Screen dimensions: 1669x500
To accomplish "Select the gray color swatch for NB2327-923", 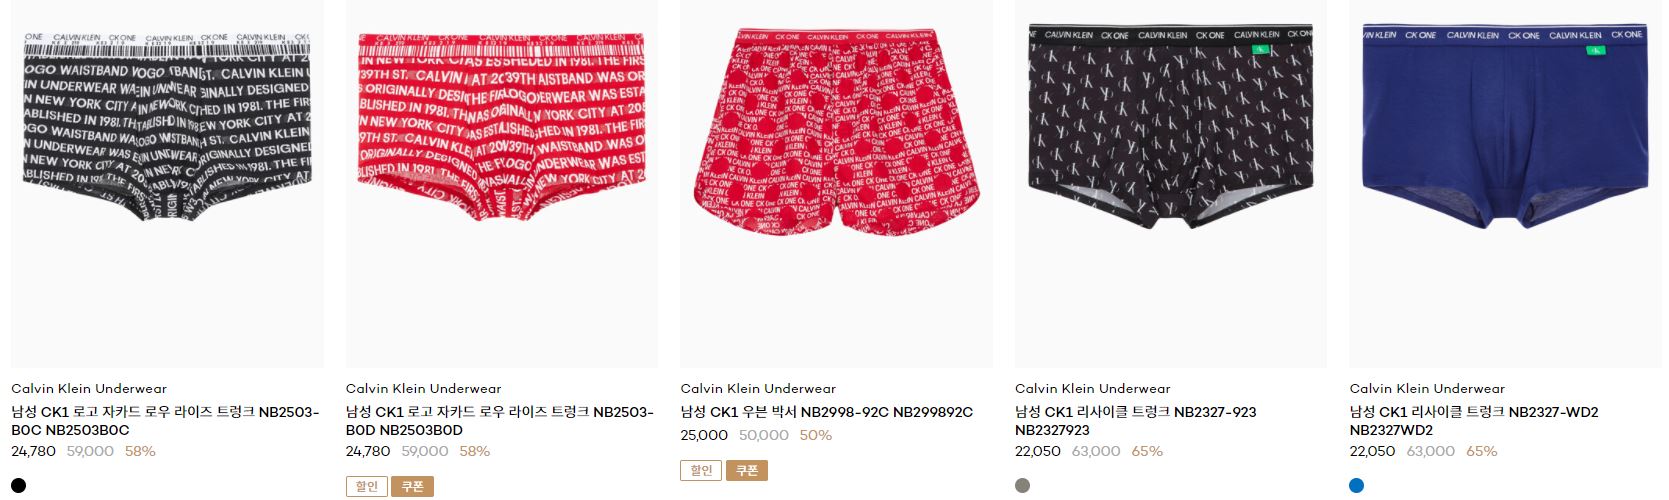I will point(1022,485).
